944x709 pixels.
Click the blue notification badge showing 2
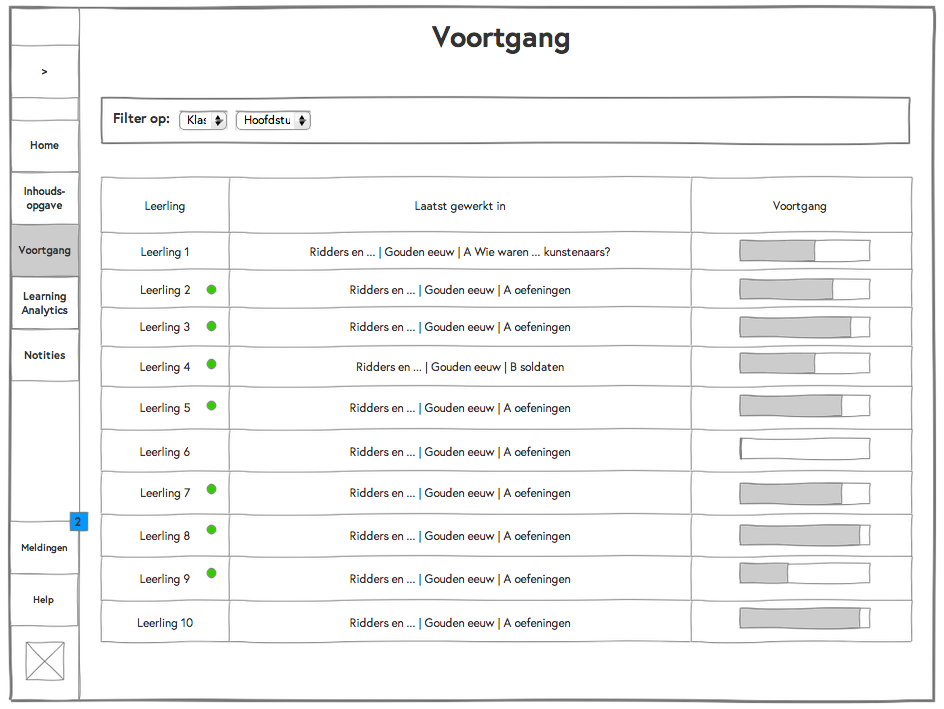click(79, 521)
